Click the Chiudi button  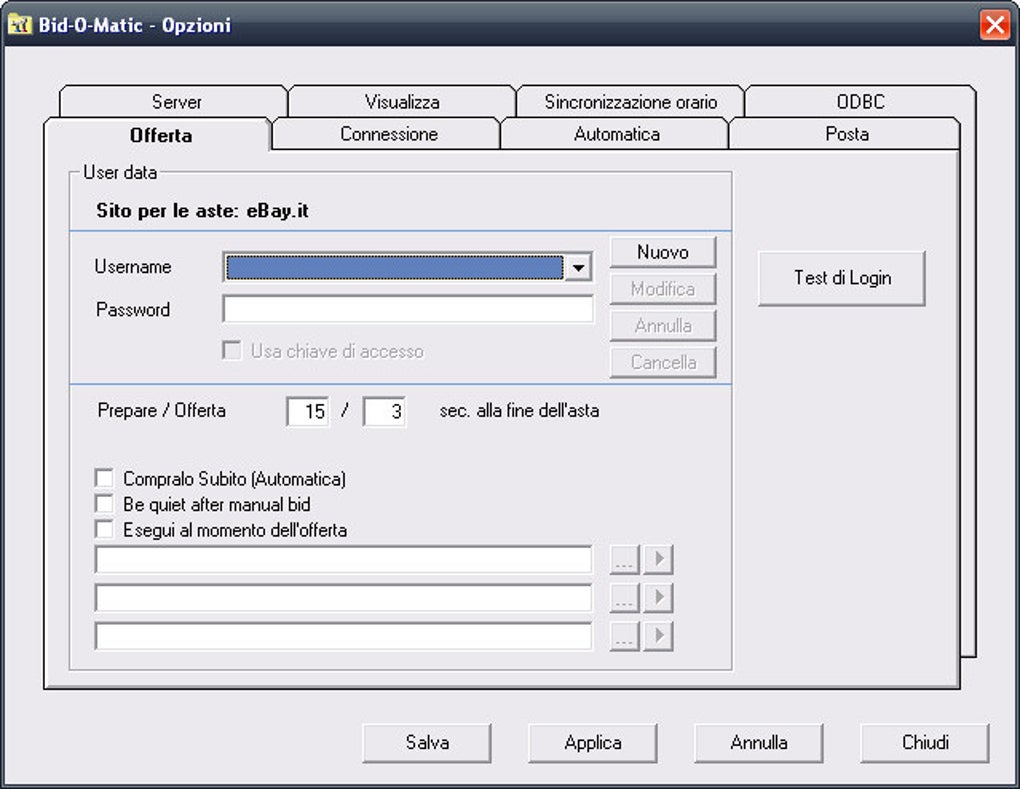pos(924,743)
